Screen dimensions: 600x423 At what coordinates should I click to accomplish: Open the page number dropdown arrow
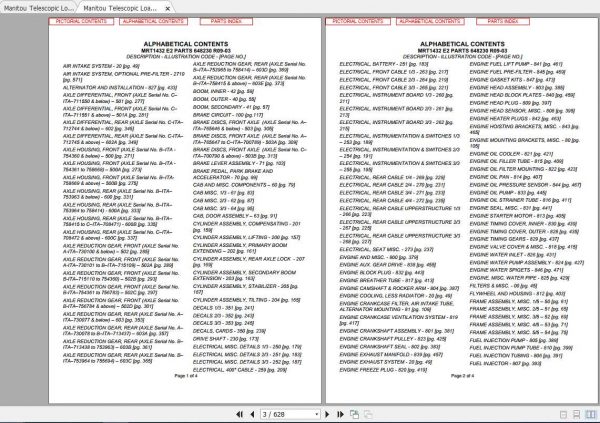316,414
